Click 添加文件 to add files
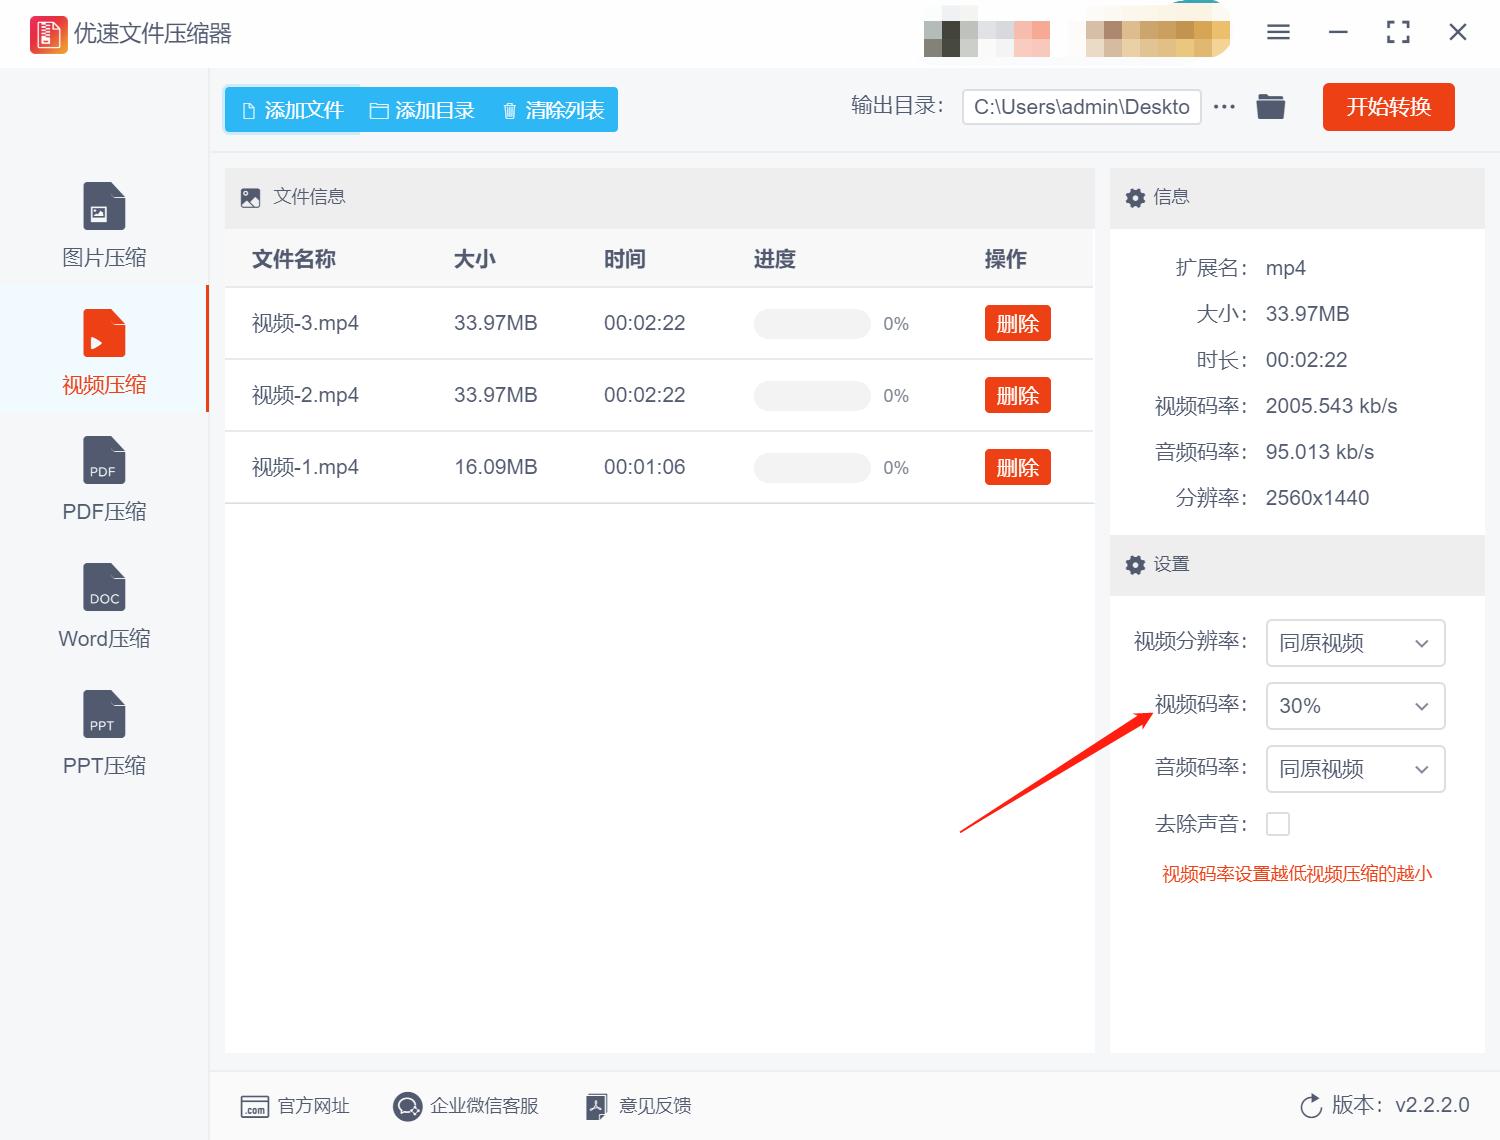1500x1140 pixels. (x=291, y=110)
